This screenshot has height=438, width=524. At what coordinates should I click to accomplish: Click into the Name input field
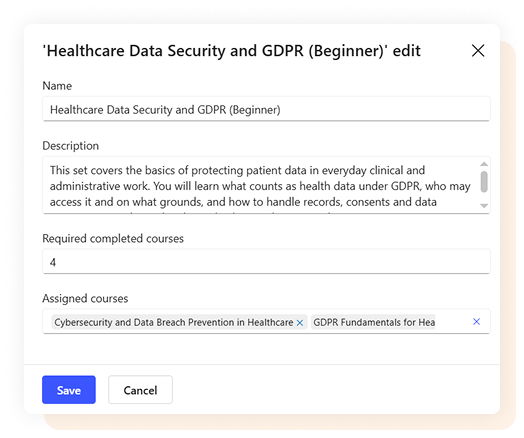pos(266,109)
